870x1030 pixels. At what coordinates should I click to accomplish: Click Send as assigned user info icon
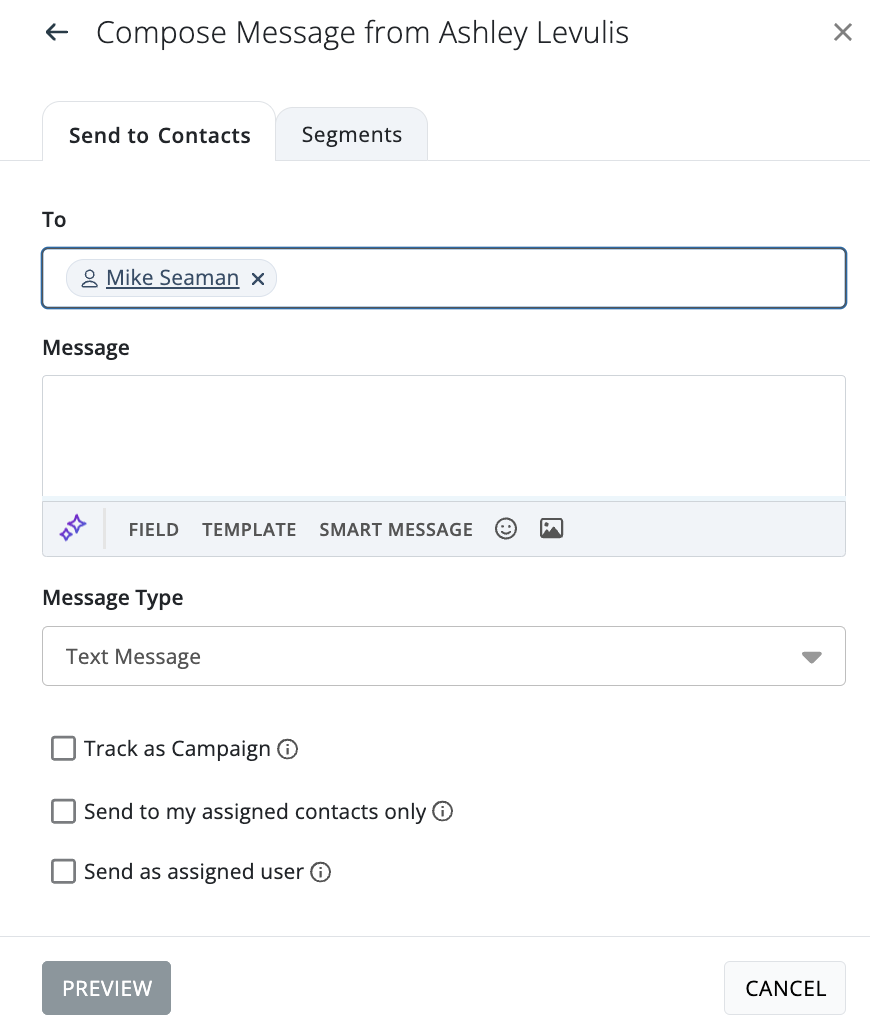coord(321,873)
